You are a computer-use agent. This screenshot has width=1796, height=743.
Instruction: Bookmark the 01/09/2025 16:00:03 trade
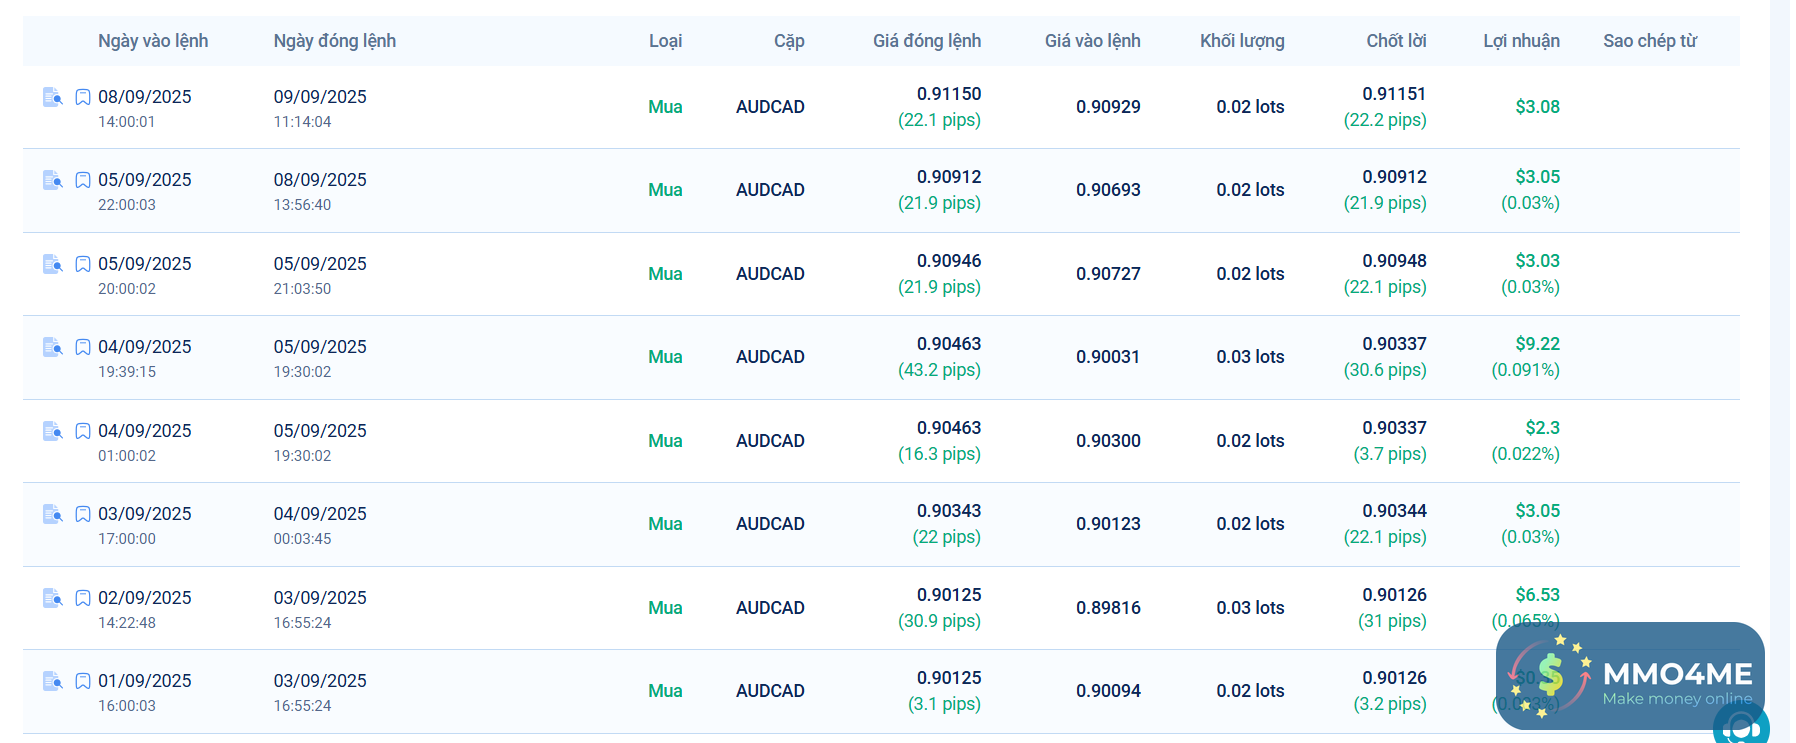click(x=83, y=681)
